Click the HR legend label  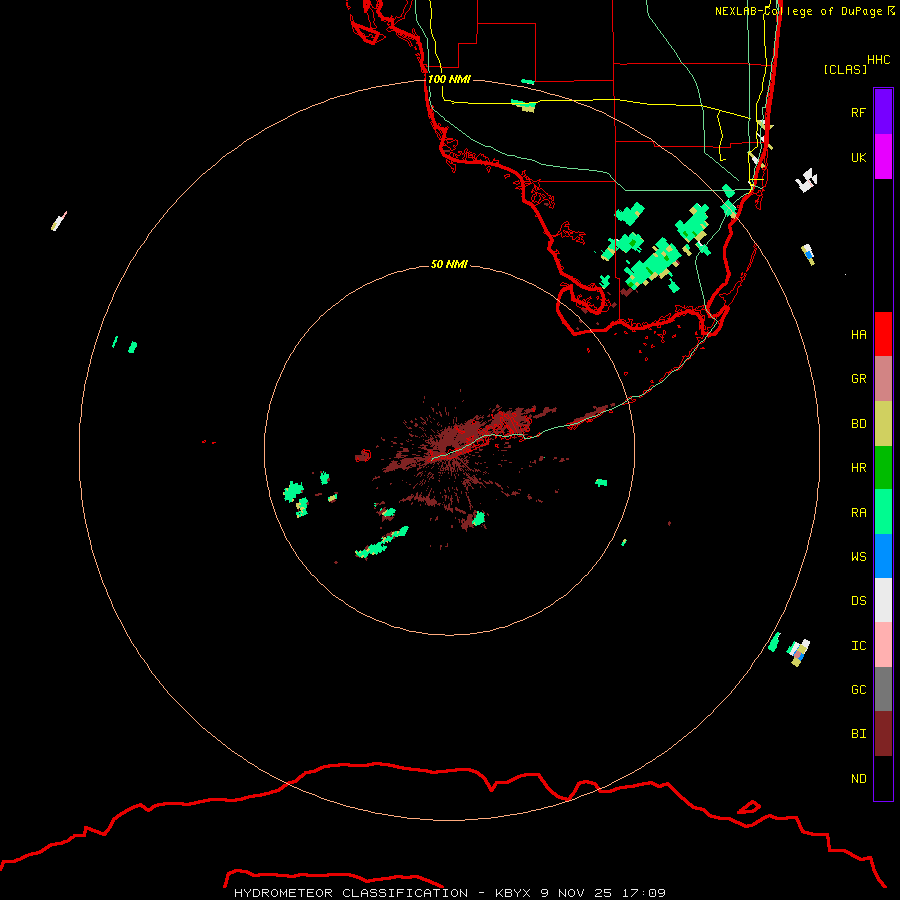coord(858,468)
